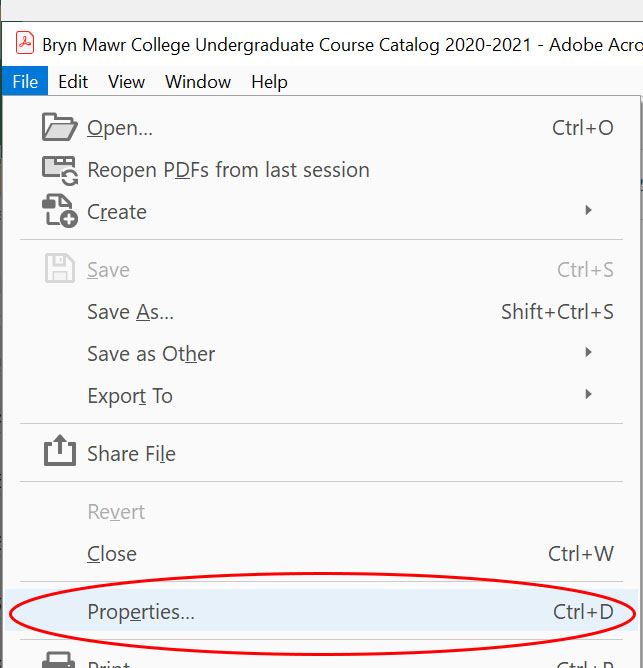Click the printer icon at menu bottom

59,660
